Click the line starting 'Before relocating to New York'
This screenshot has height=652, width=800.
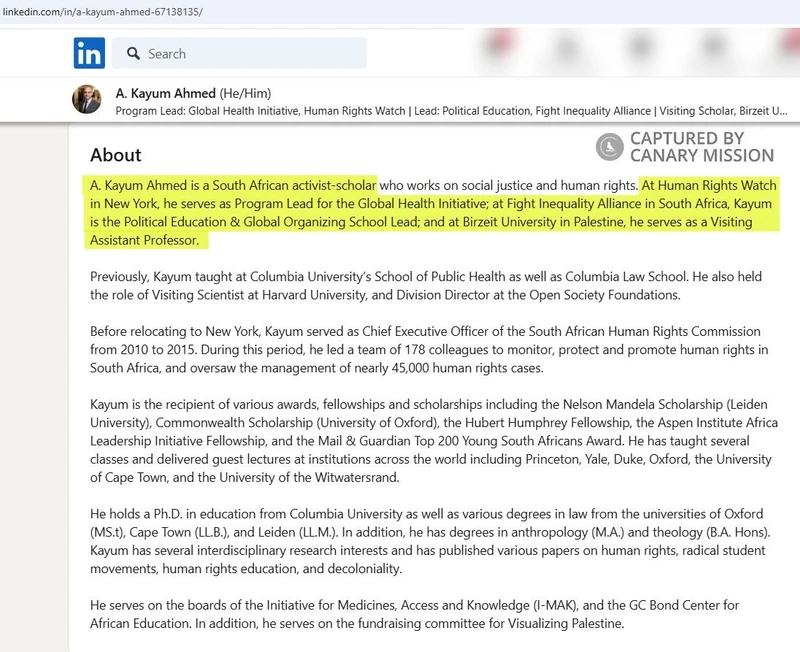pyautogui.click(x=426, y=332)
